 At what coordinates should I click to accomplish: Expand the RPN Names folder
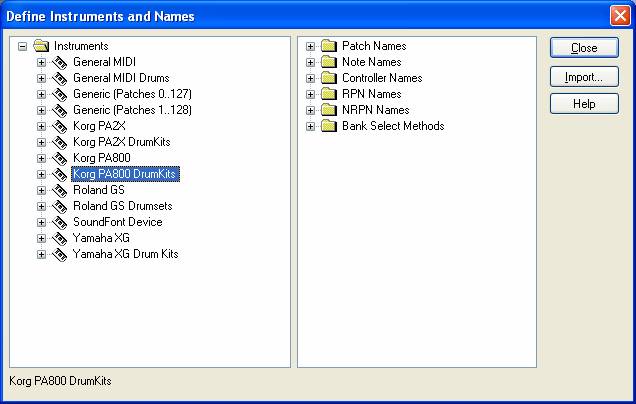coord(310,95)
